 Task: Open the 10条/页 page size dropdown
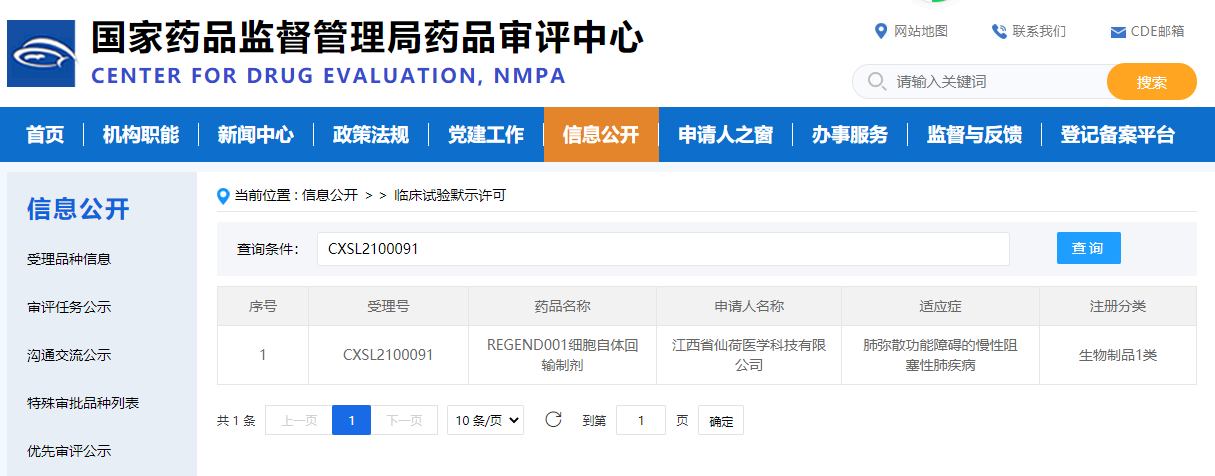click(485, 421)
